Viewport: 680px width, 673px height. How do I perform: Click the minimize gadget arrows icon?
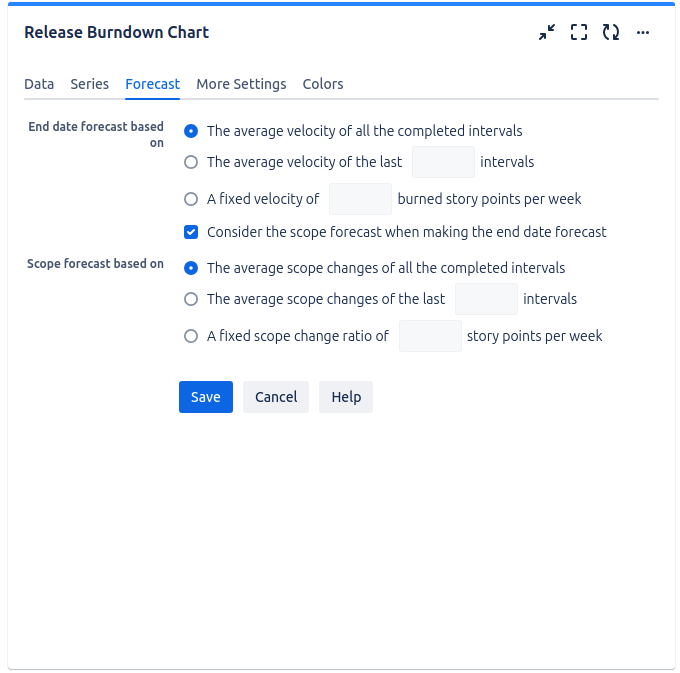click(x=546, y=33)
